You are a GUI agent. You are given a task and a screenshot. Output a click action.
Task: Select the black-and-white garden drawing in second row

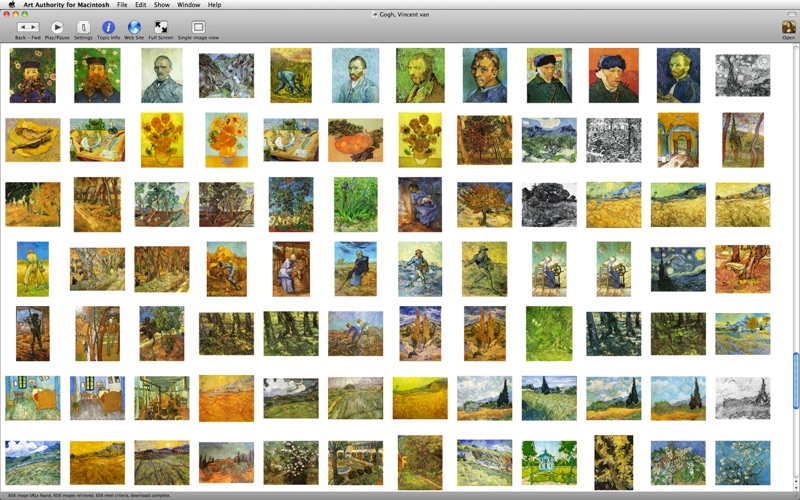[x=613, y=140]
